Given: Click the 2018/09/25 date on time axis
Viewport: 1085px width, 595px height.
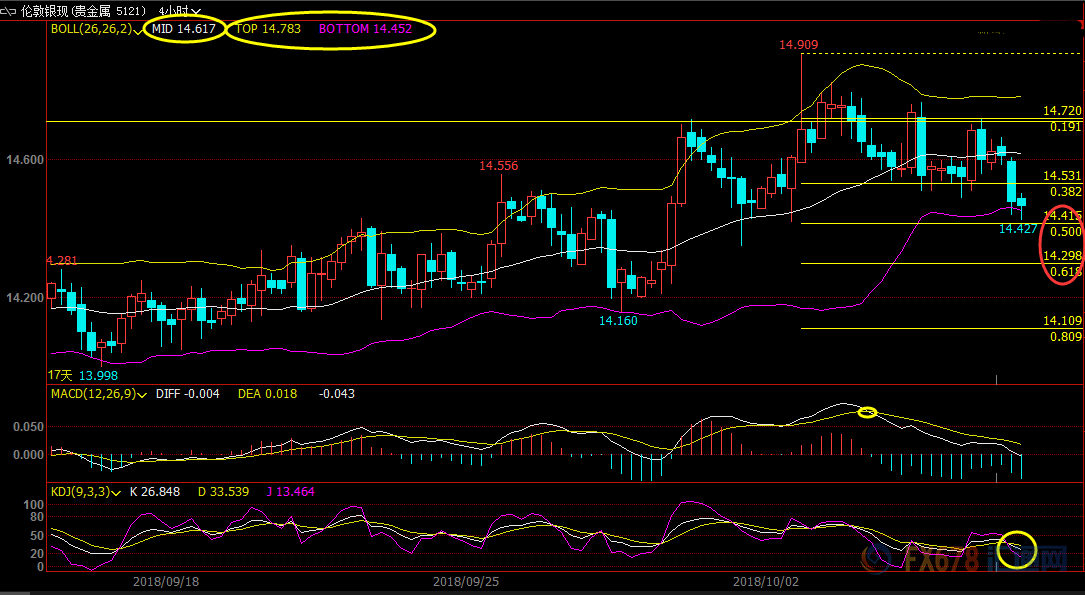Looking at the screenshot, I should [466, 581].
